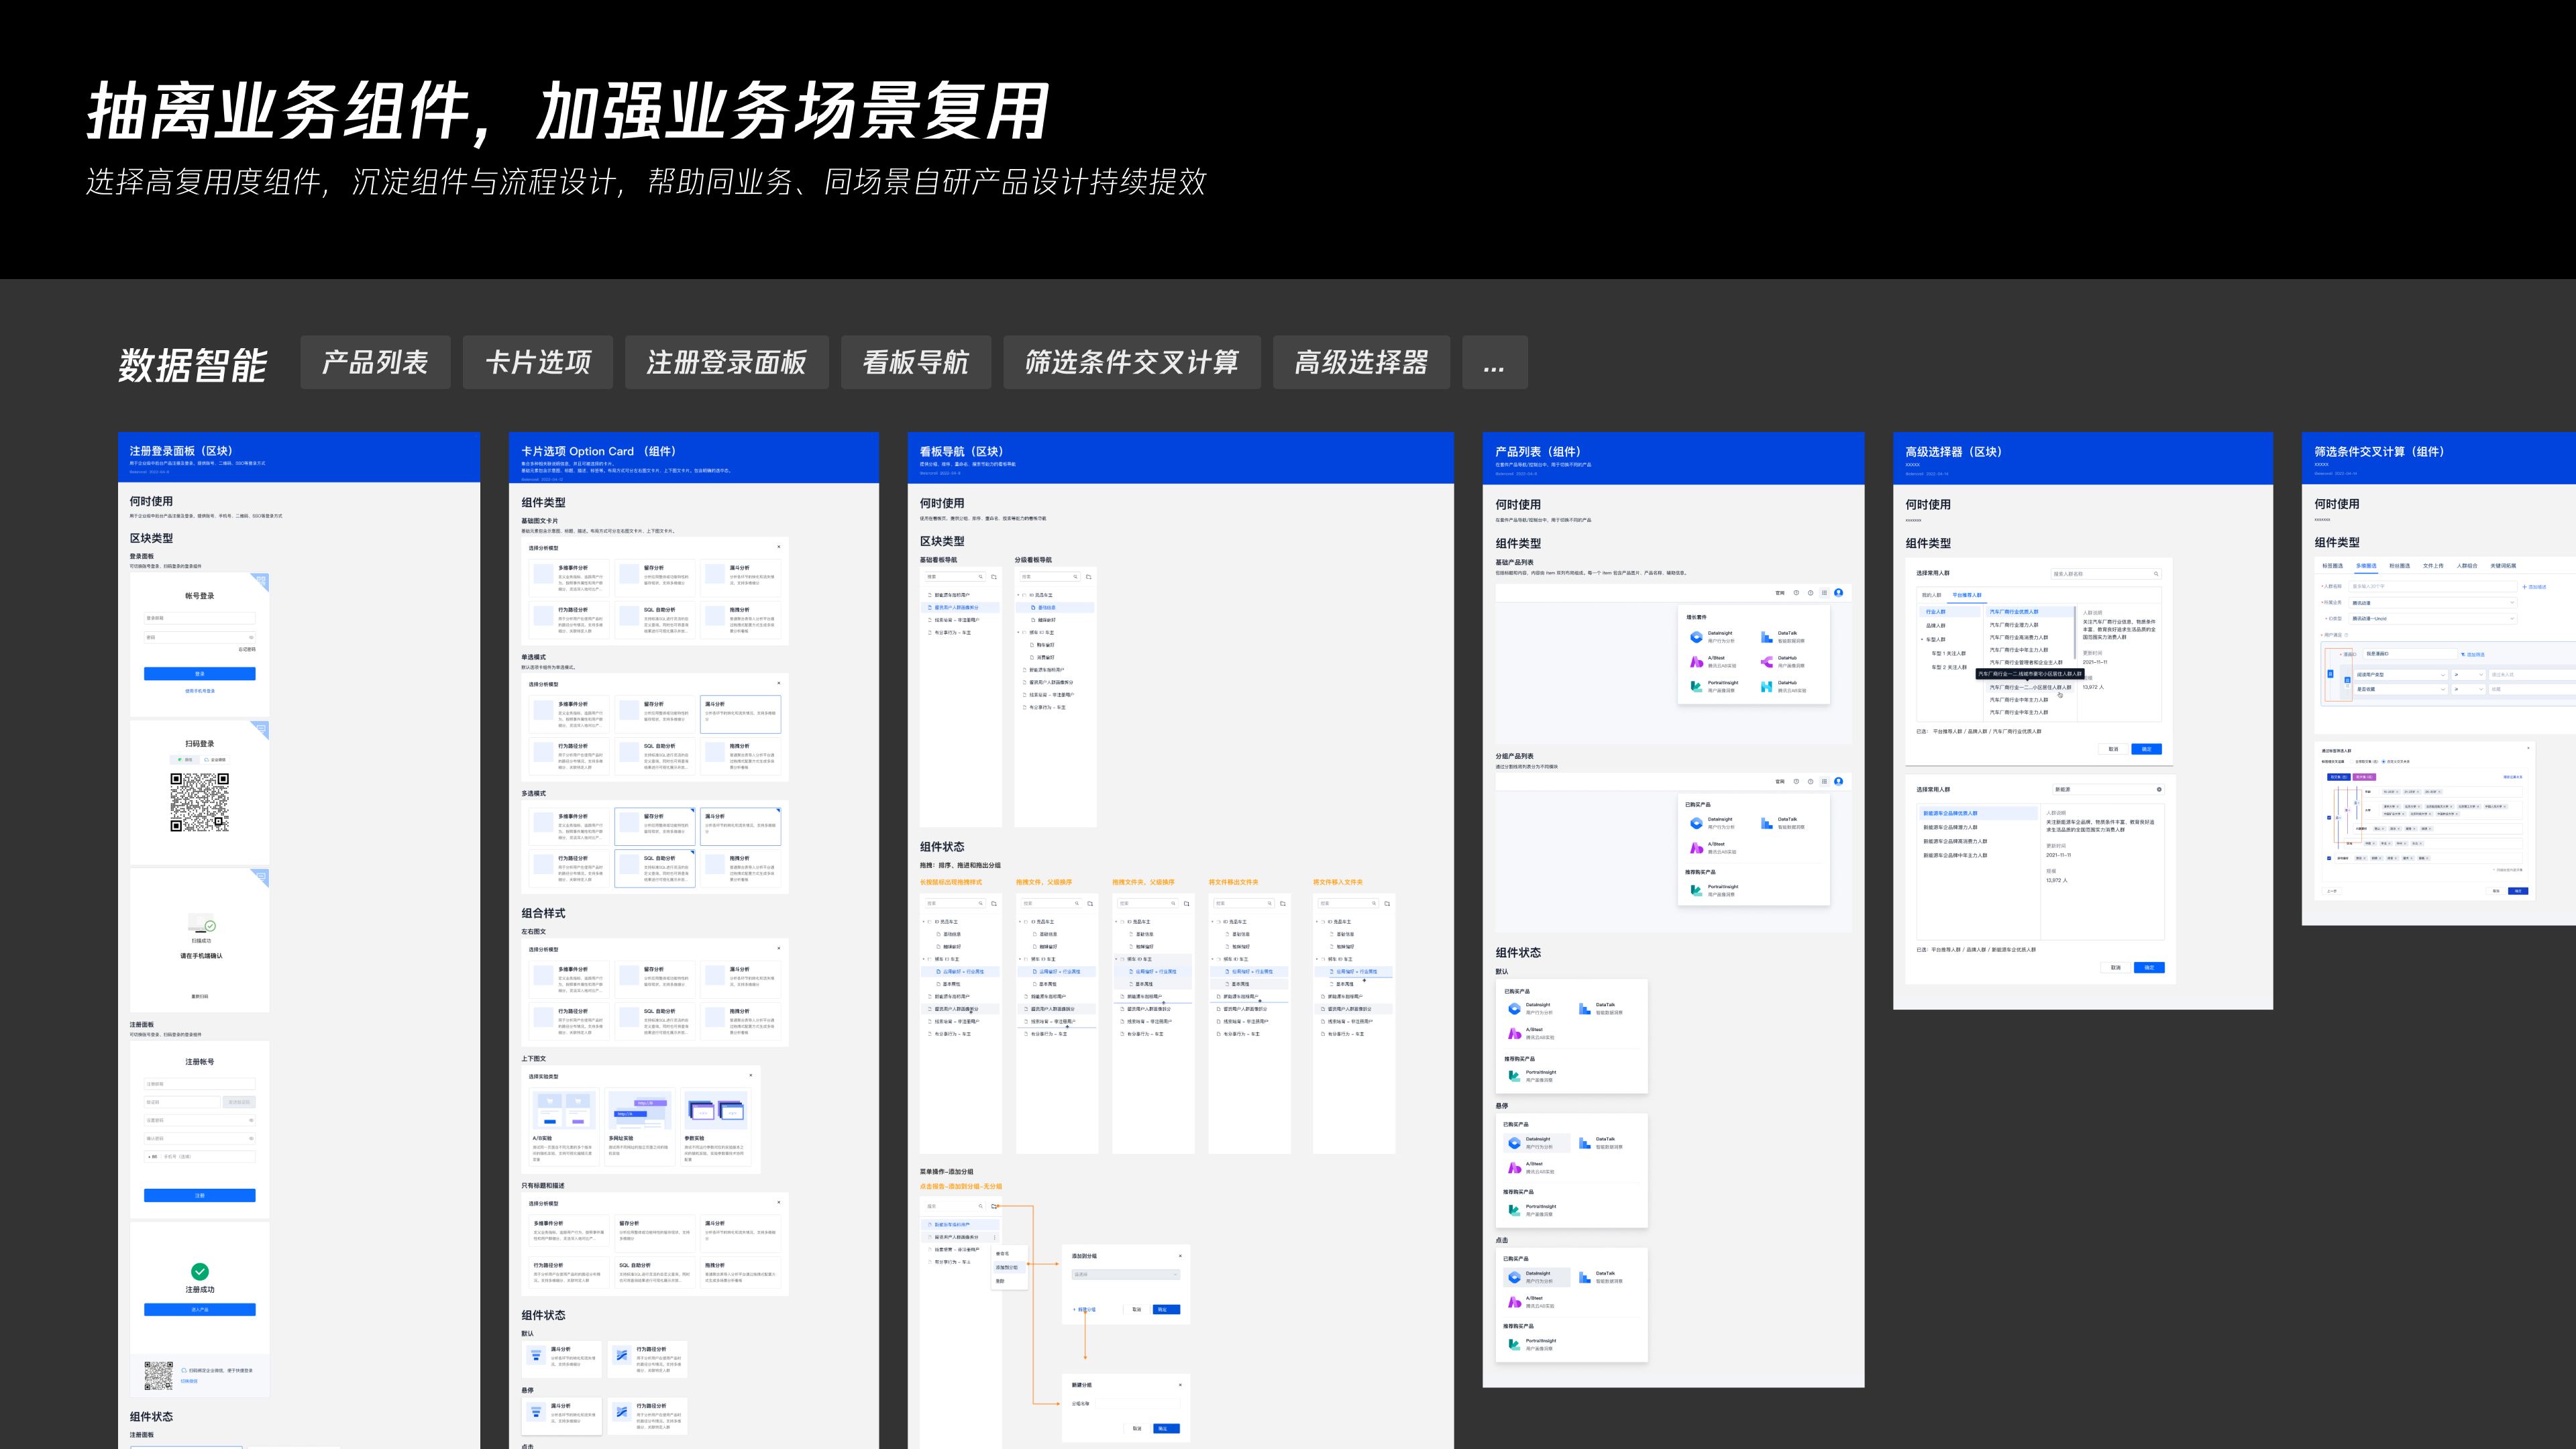
Task: Close the 新建分组 dialog
Action: coord(1180,1385)
